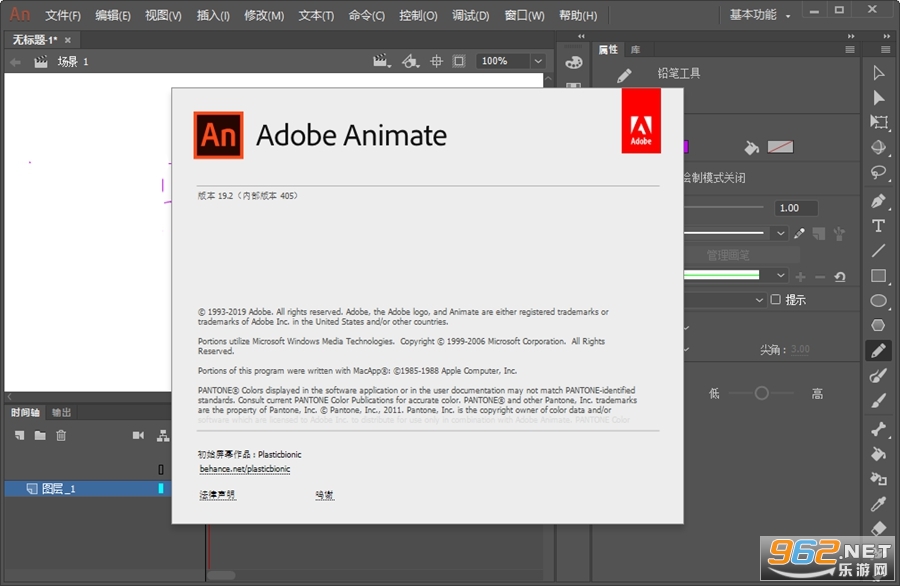
Task: Select the Paint Bucket tool in the toolbar
Action: 878,453
